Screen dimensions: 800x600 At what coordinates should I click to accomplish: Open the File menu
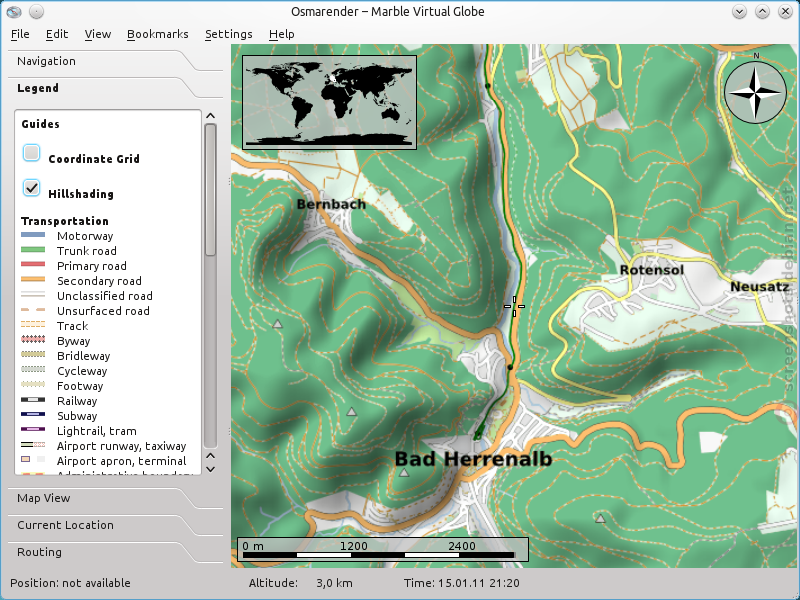click(20, 34)
